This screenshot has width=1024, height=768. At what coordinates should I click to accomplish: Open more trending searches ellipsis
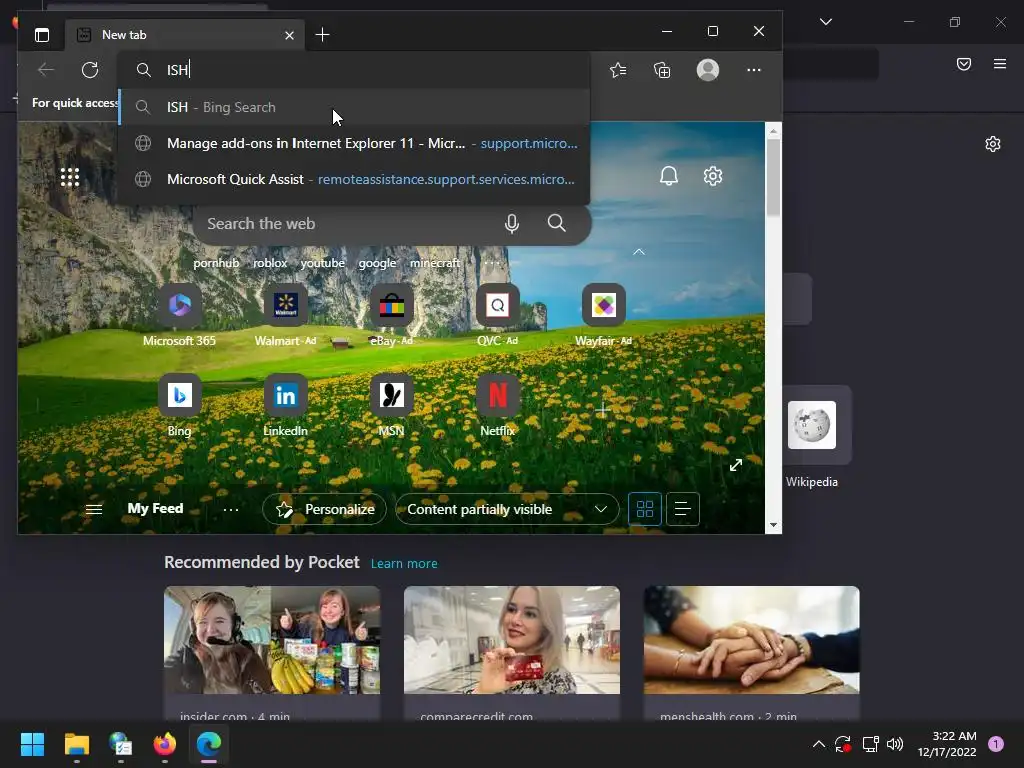492,263
